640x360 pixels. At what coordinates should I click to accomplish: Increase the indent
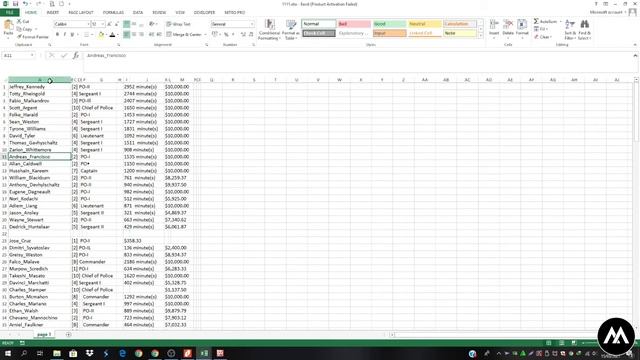(x=159, y=35)
